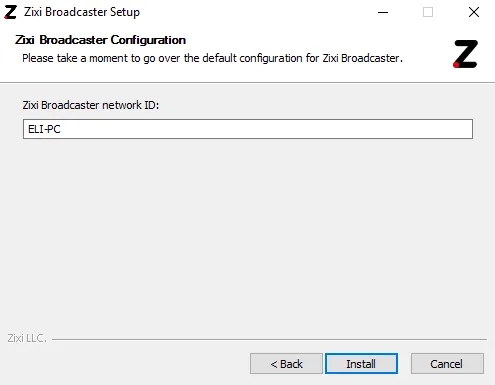Click the 'Zixi Broadcaster Setup' window title
This screenshot has width=495, height=385.
(82, 12)
